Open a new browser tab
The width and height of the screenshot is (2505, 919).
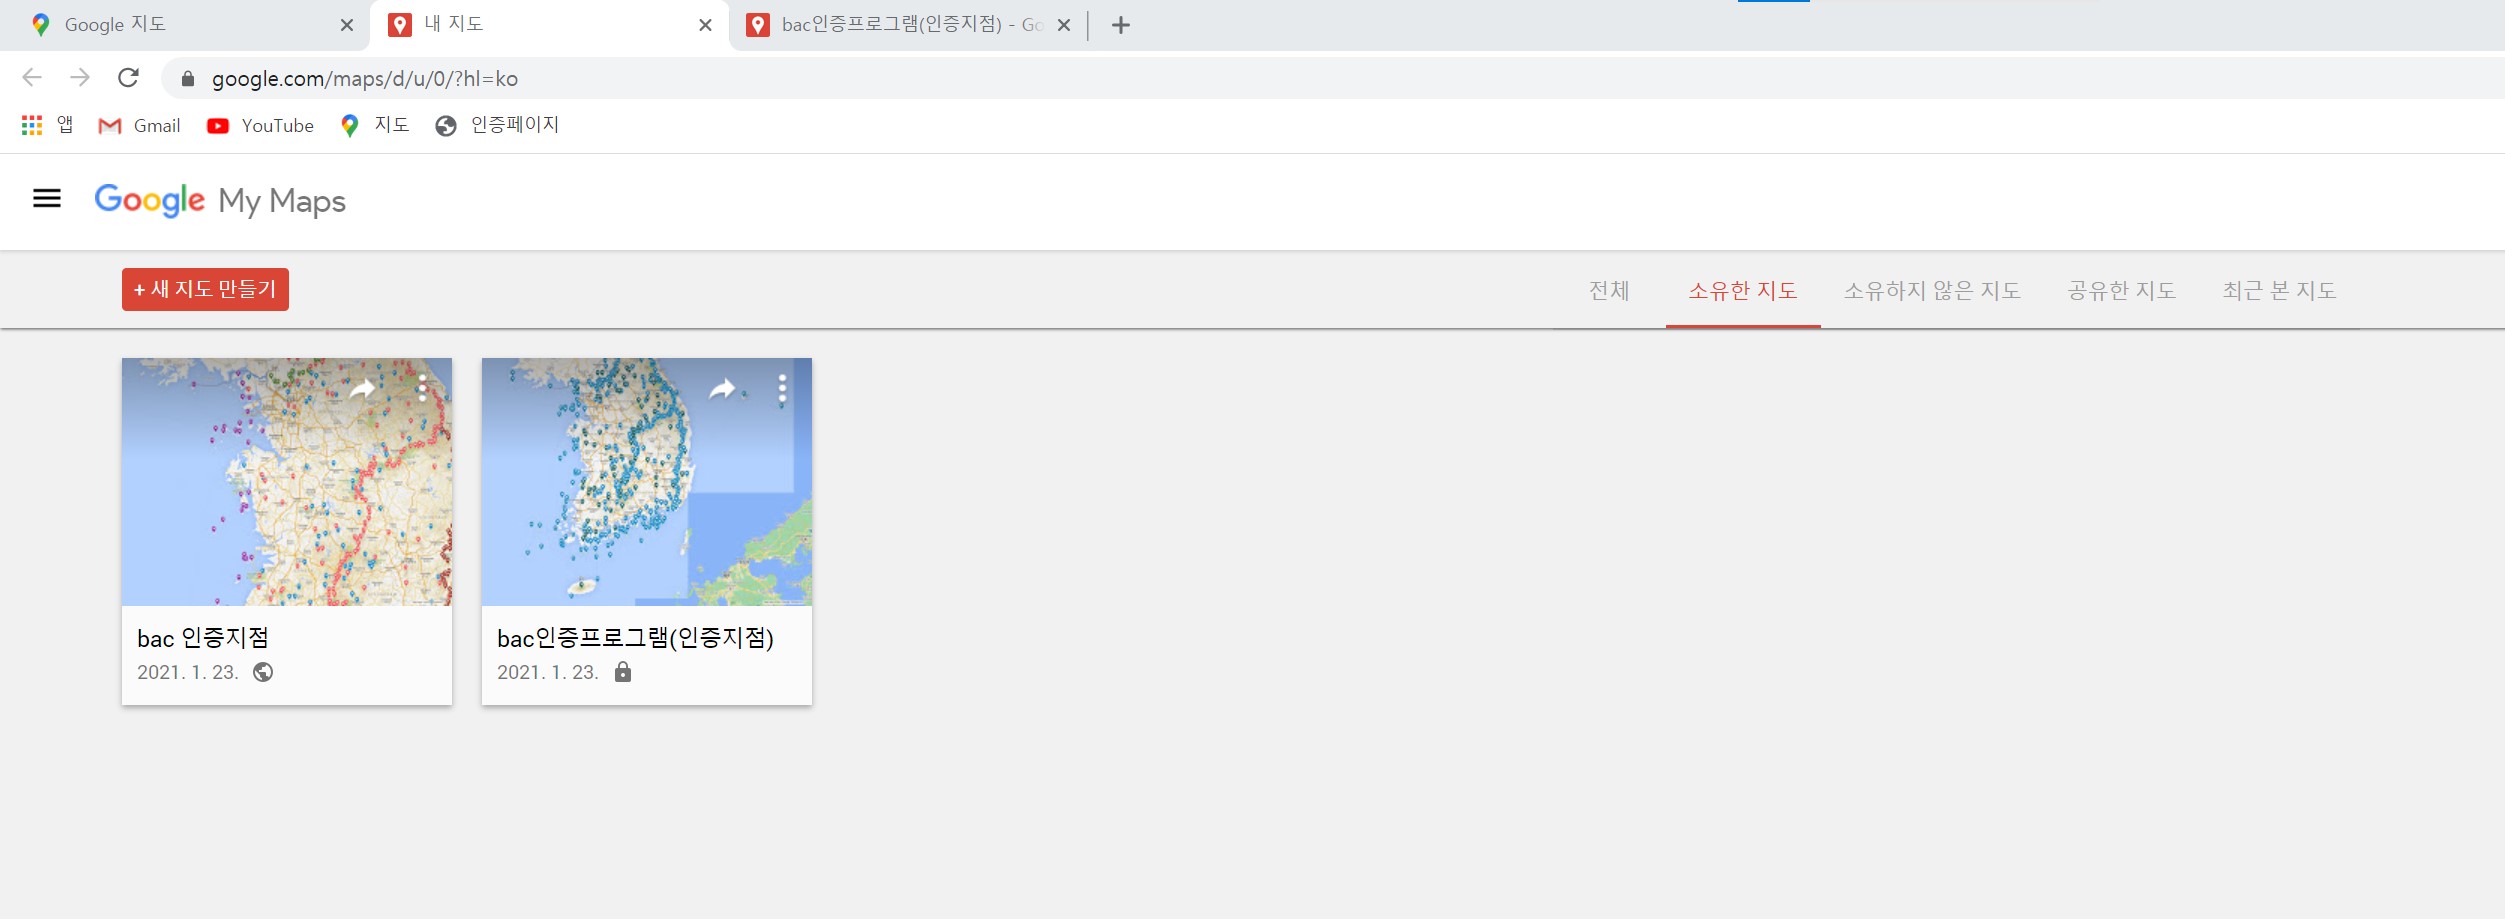click(x=1121, y=25)
